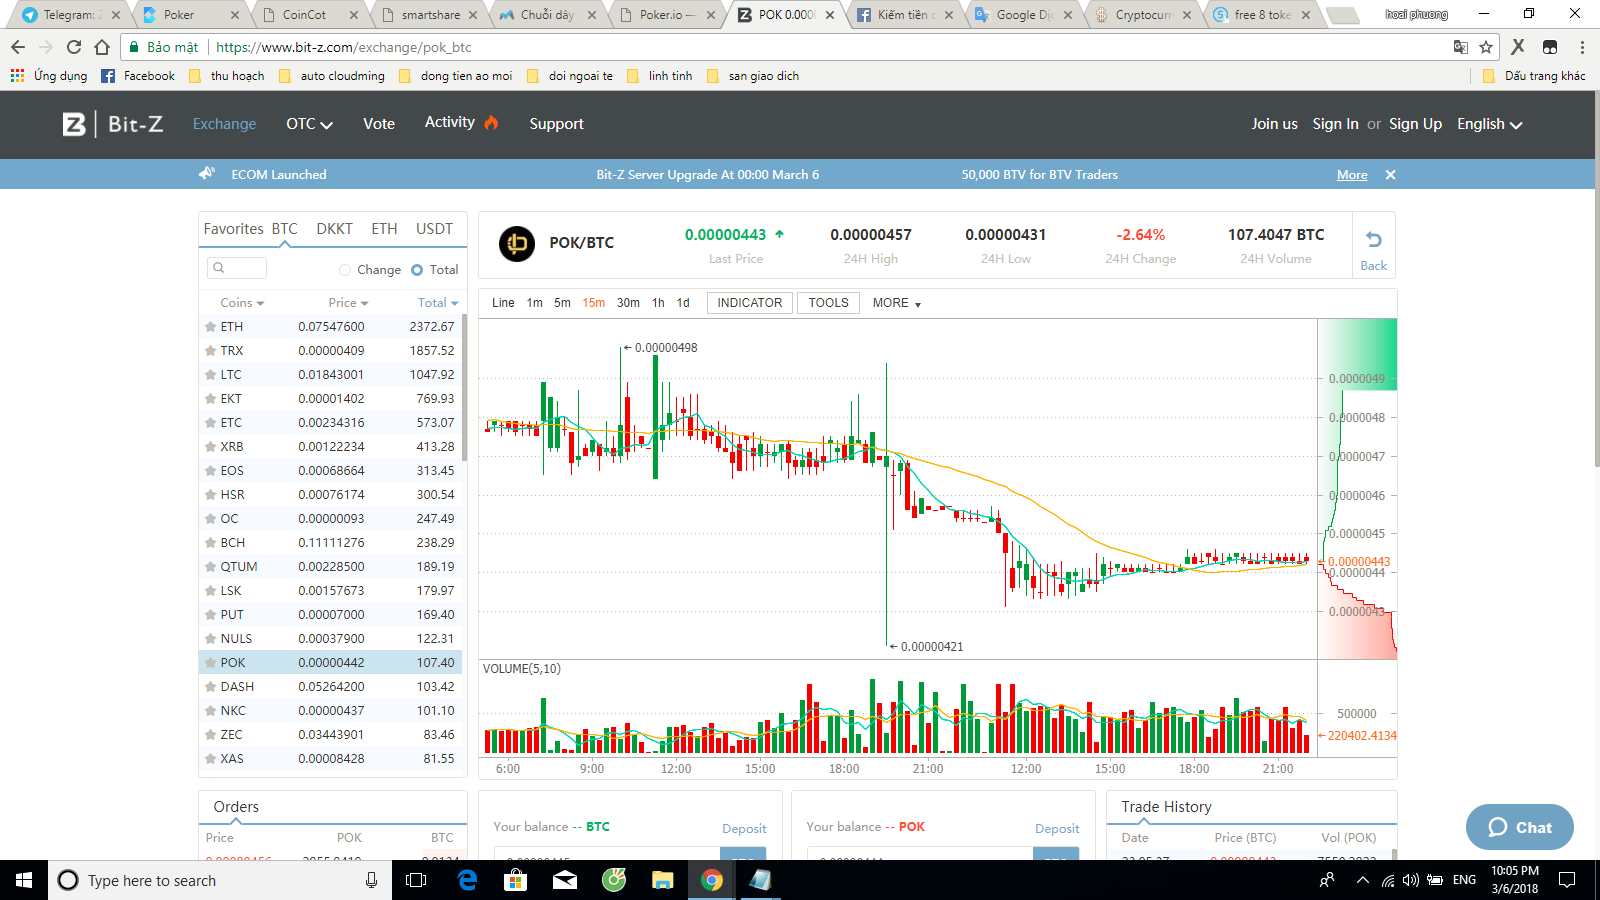Click the POK Deposit link

coord(1057,828)
